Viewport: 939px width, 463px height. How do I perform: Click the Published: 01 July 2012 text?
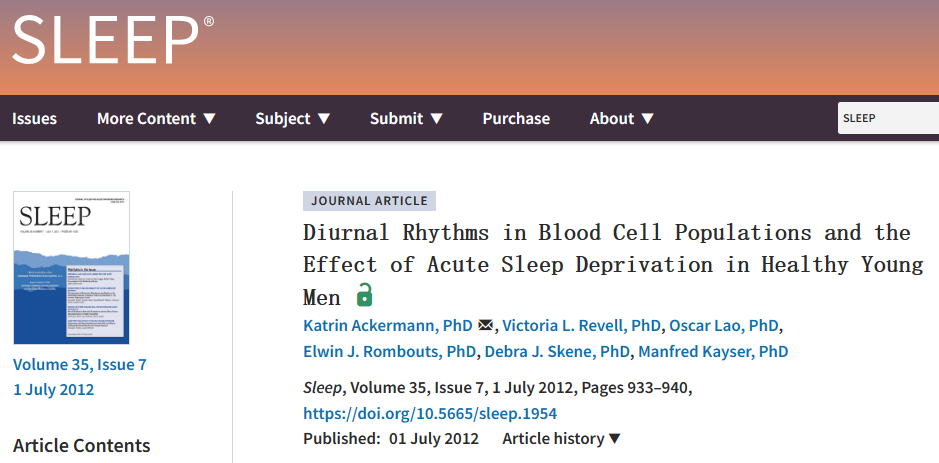click(391, 439)
